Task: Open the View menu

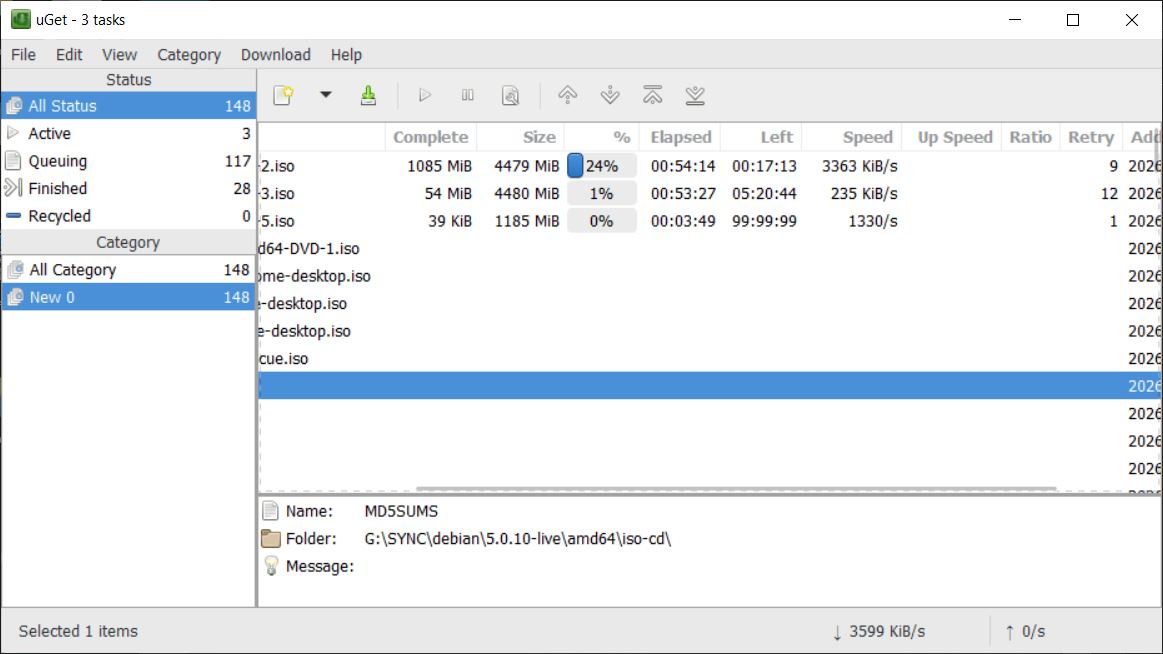Action: coord(119,55)
